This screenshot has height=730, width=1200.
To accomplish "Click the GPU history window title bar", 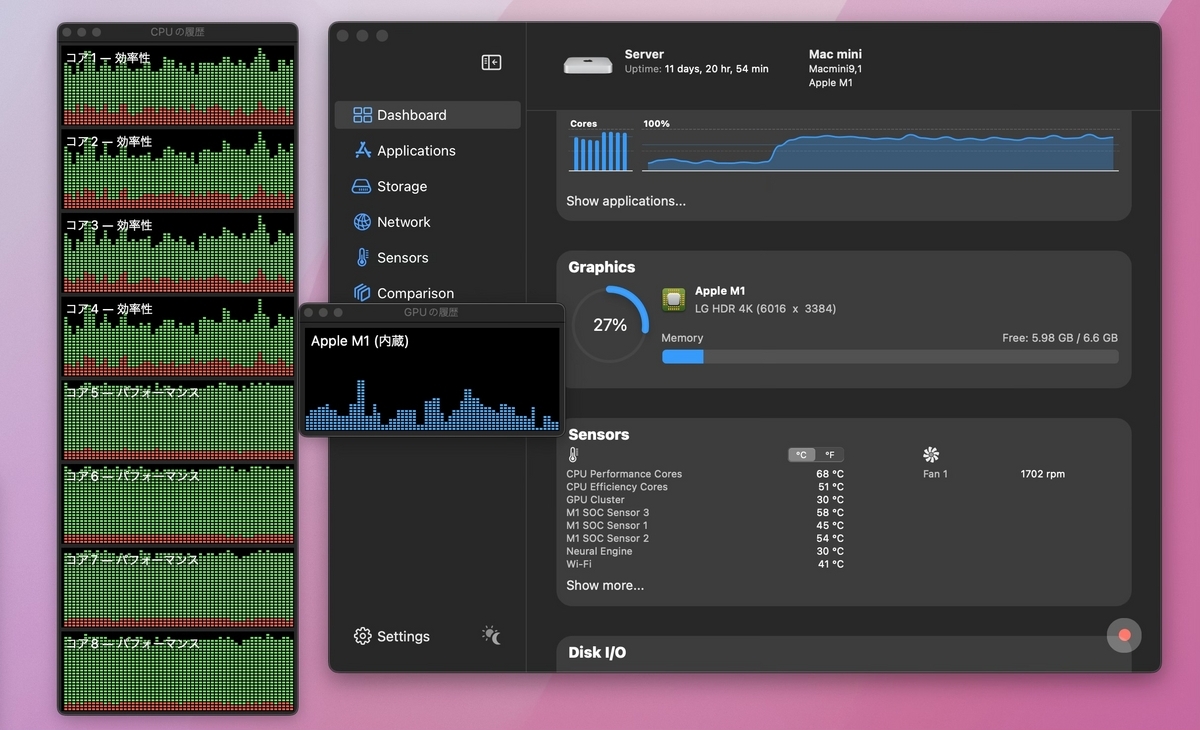I will (432, 312).
